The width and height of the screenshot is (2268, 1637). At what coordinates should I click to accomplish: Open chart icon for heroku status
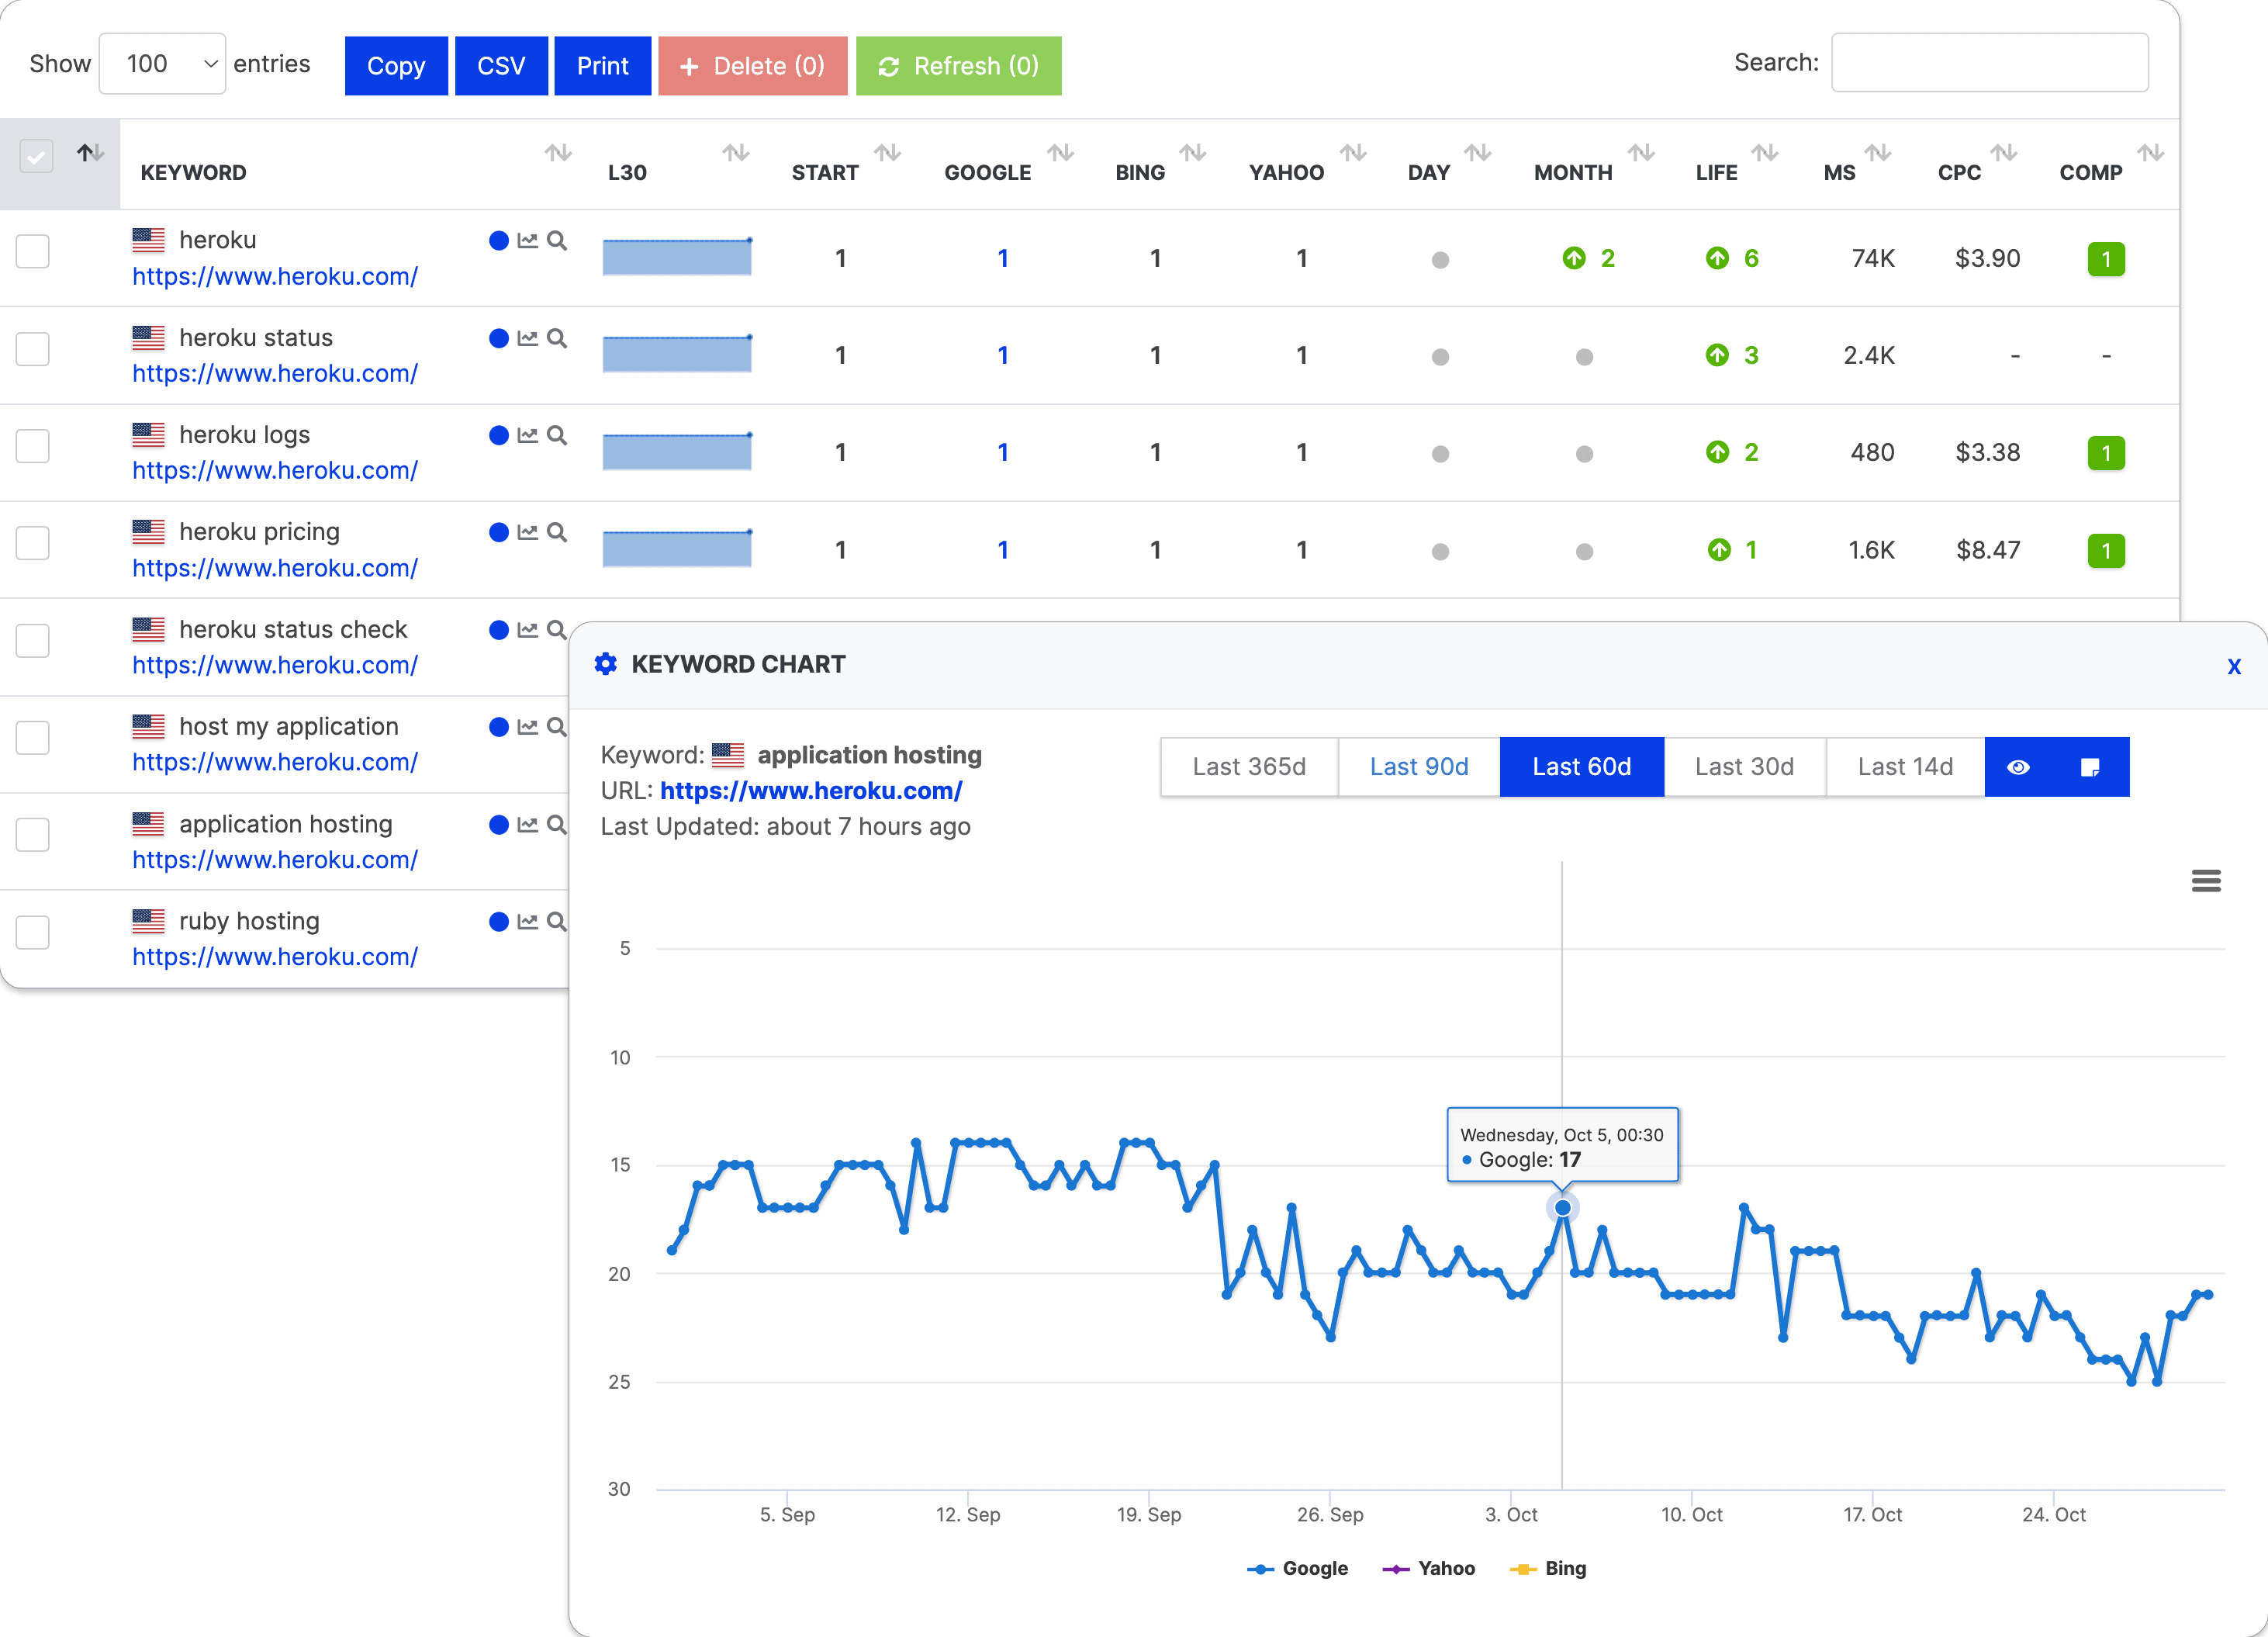[x=528, y=338]
